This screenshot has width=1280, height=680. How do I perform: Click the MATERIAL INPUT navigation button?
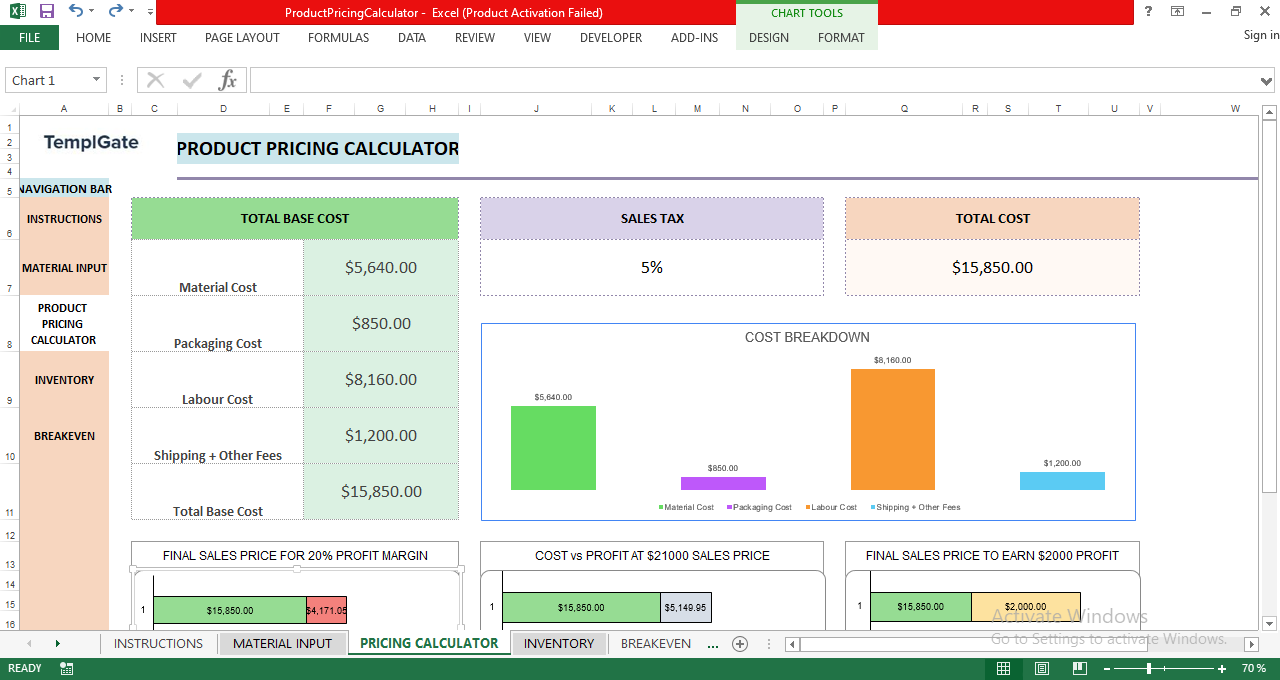pos(64,268)
